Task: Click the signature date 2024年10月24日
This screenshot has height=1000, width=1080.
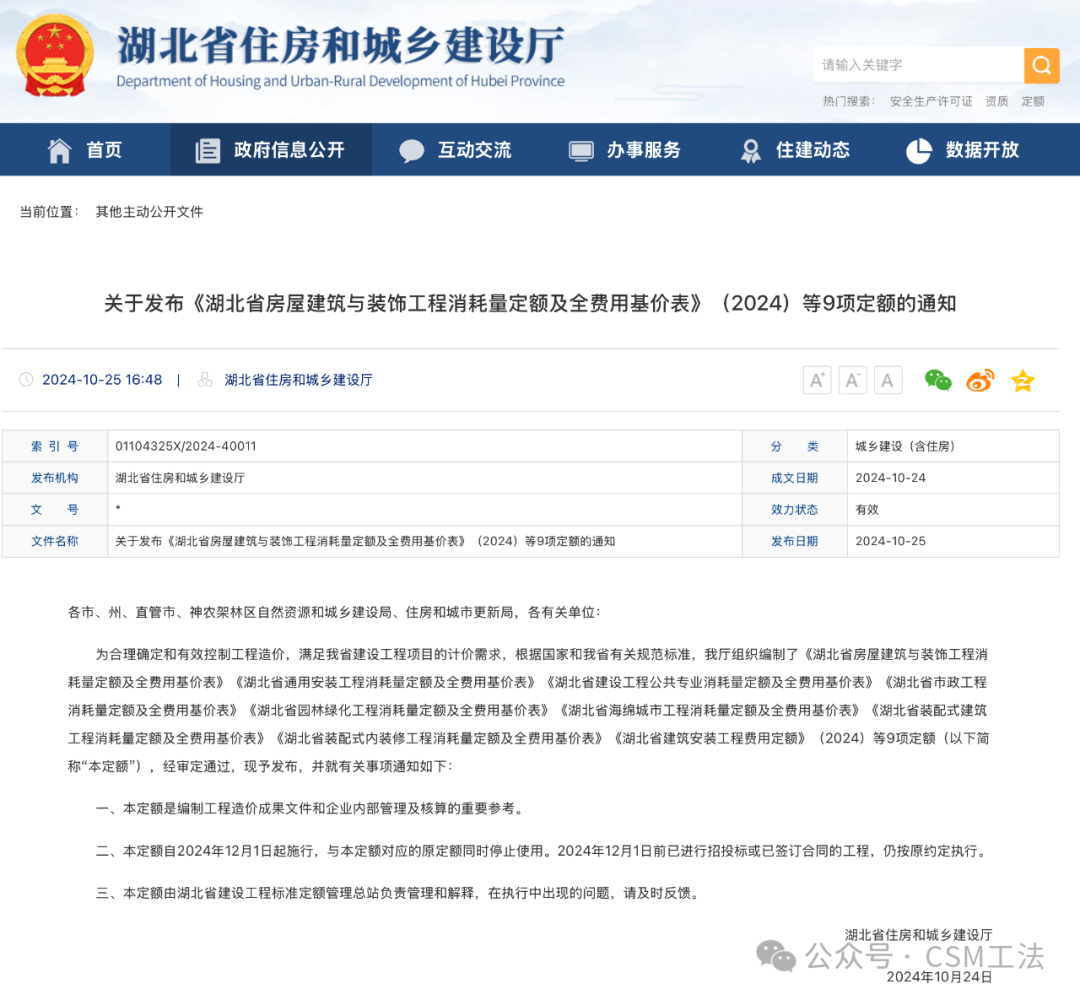Action: point(939,977)
